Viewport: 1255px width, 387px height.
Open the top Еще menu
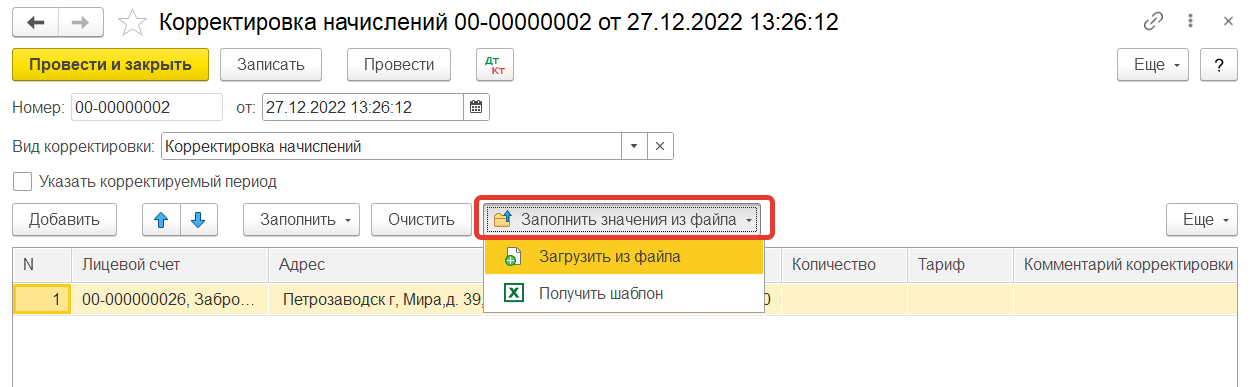(x=1152, y=65)
